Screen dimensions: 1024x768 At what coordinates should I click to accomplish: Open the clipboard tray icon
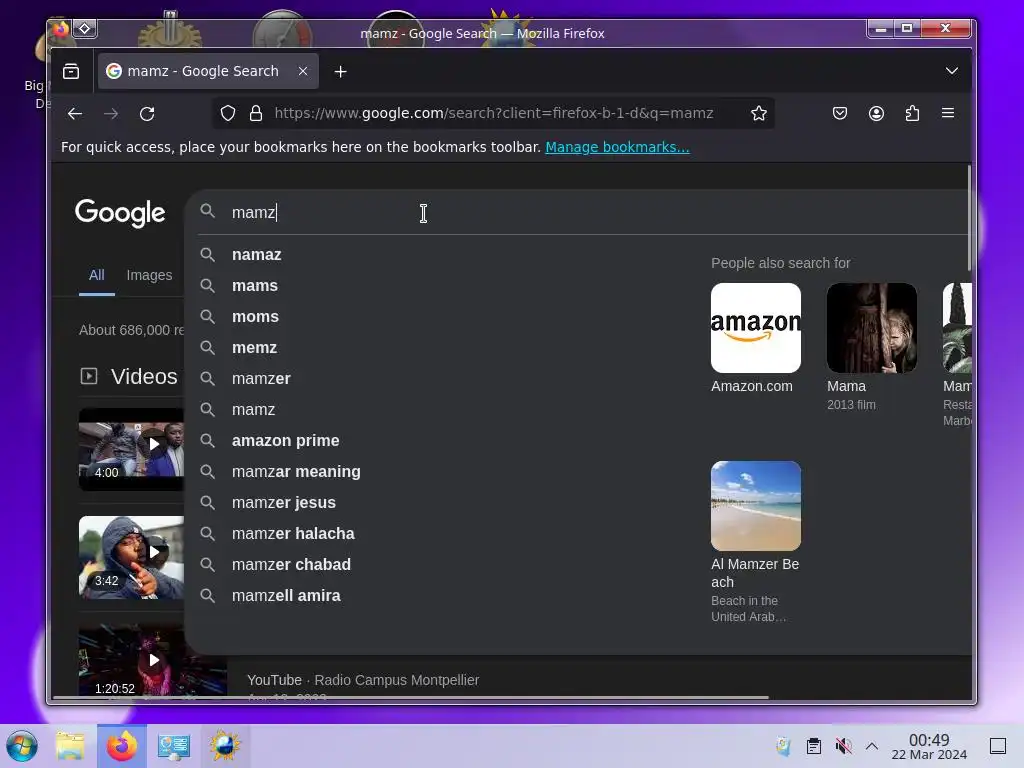point(813,746)
